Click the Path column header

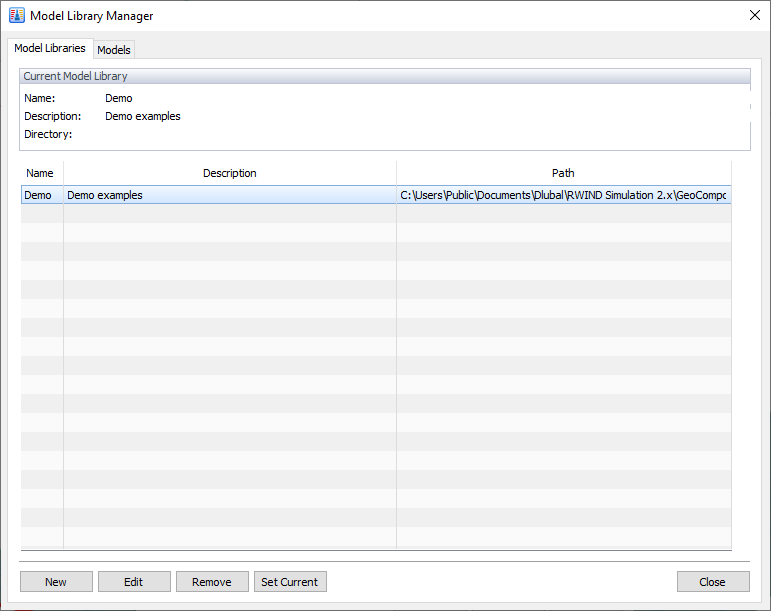tap(563, 173)
